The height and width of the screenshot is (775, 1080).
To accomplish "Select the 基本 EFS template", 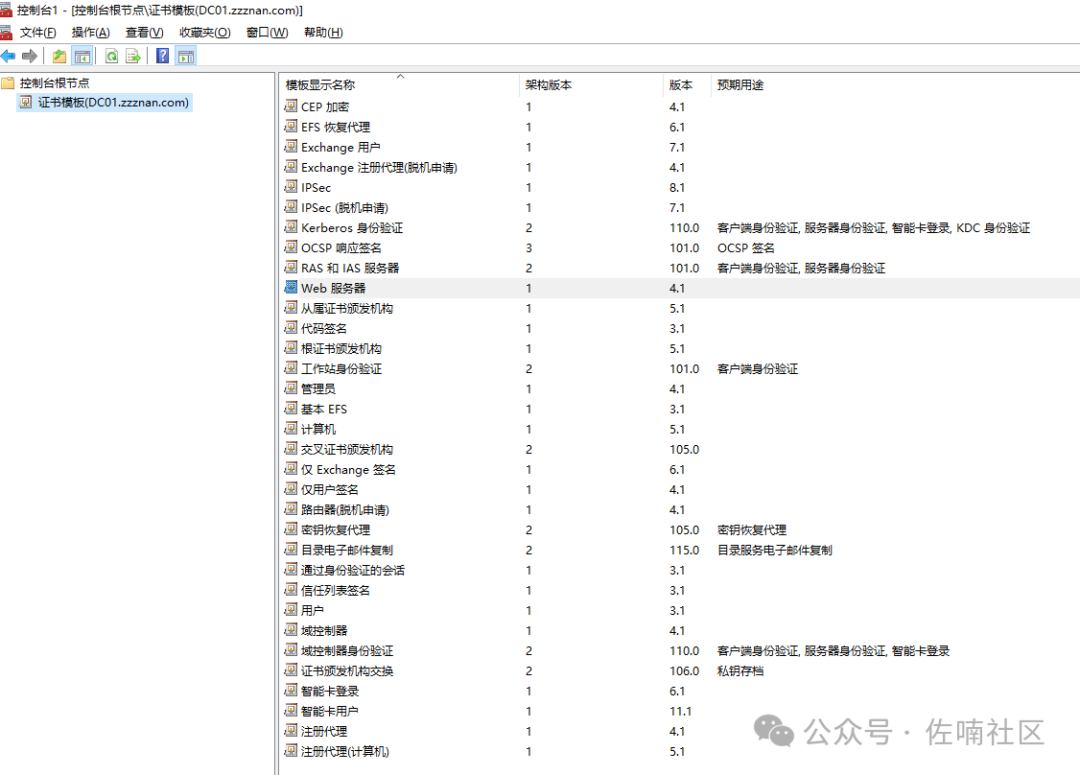I will 324,409.
